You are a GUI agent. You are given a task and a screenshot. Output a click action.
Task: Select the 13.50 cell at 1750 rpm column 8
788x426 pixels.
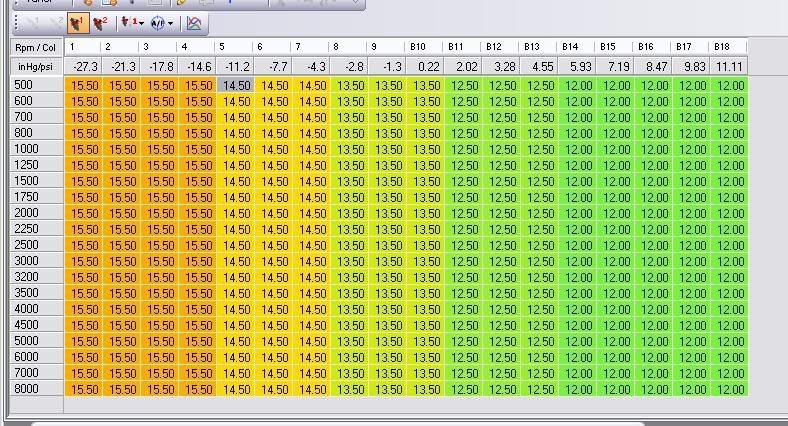[350, 197]
